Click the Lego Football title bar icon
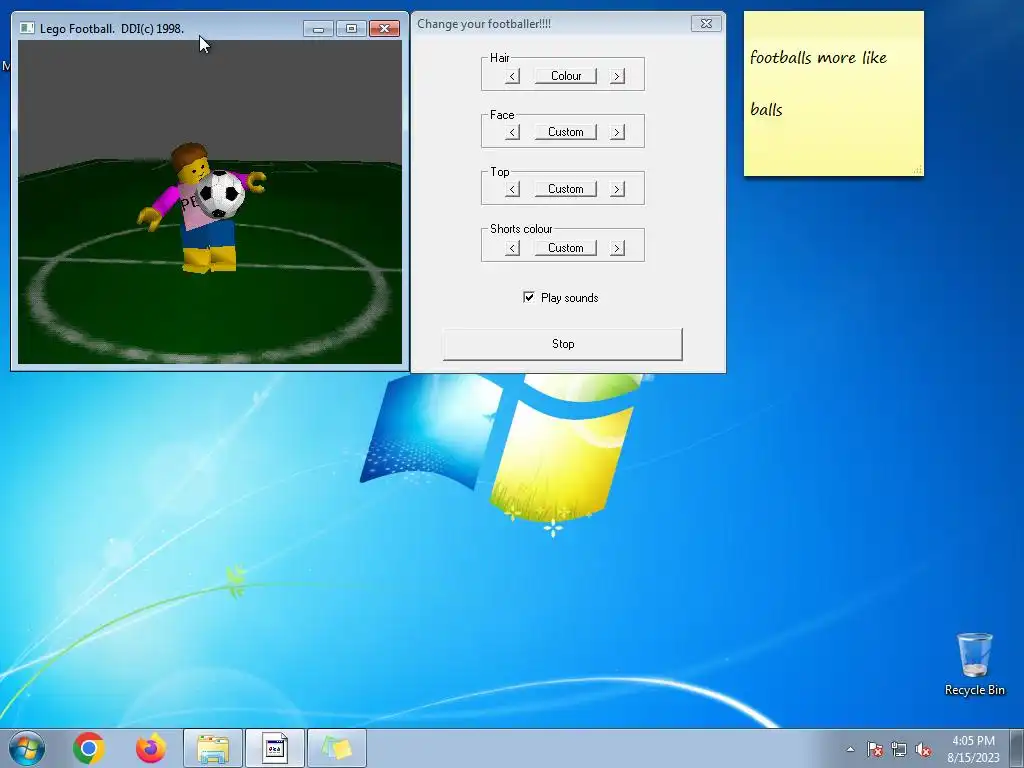Screen dimensions: 1024x768 27,28
